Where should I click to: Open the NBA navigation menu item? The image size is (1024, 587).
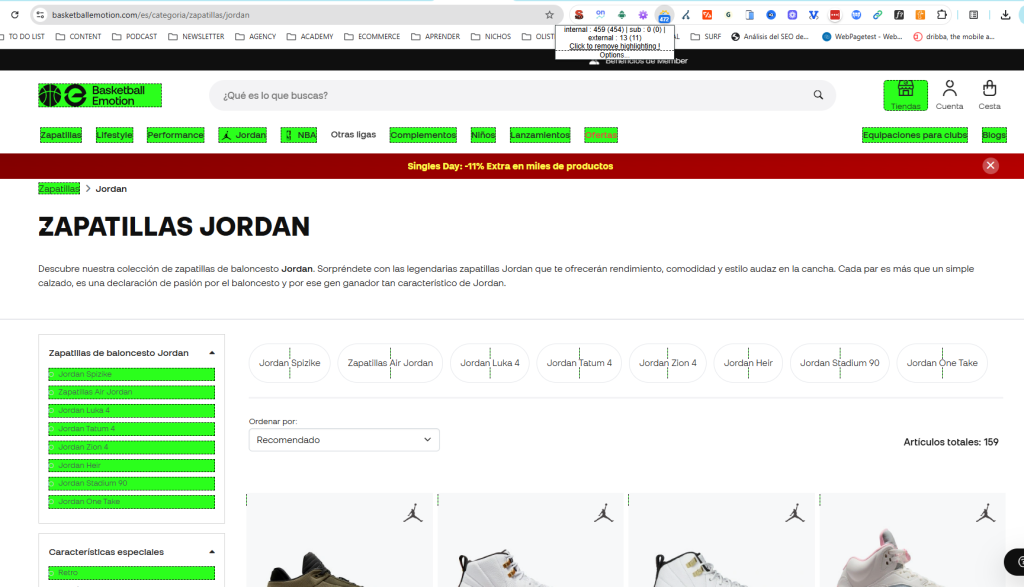click(299, 135)
